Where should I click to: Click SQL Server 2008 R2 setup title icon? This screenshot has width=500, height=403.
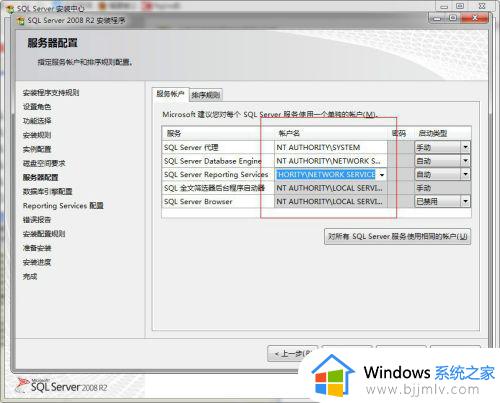point(21,21)
